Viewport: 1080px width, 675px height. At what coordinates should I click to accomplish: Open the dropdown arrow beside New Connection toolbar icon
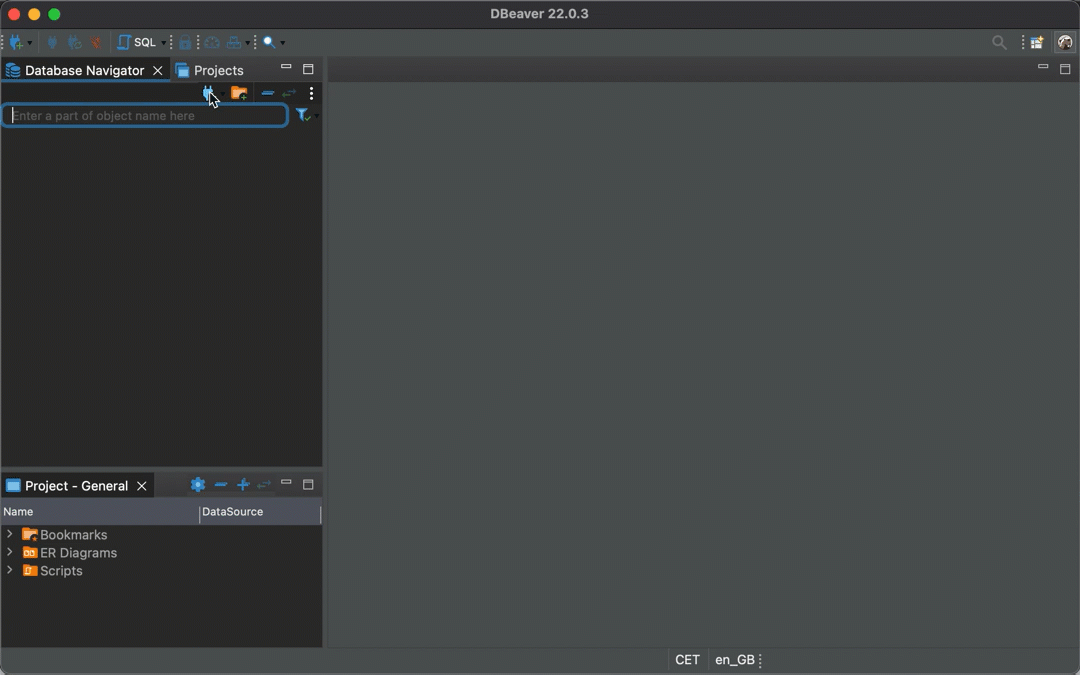click(x=30, y=43)
